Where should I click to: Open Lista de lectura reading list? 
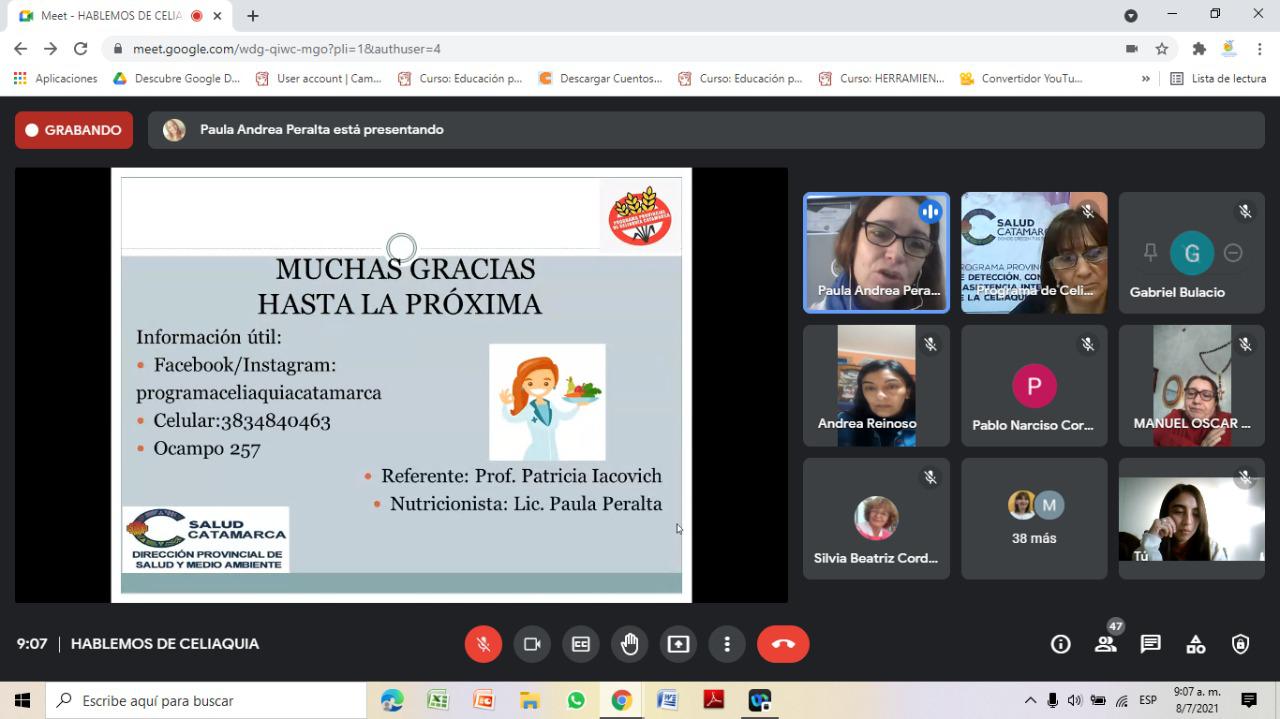tap(1218, 79)
